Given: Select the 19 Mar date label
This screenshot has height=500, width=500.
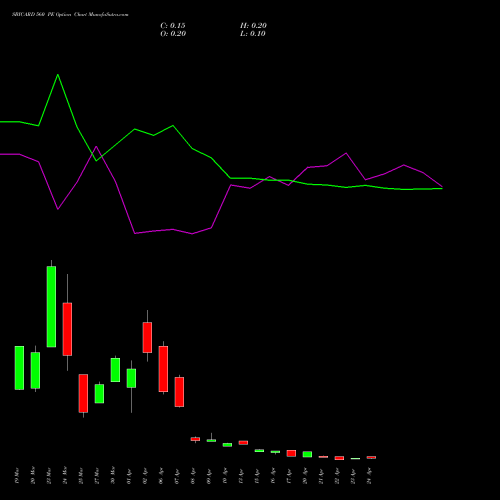Looking at the screenshot, I should click(x=17, y=476).
